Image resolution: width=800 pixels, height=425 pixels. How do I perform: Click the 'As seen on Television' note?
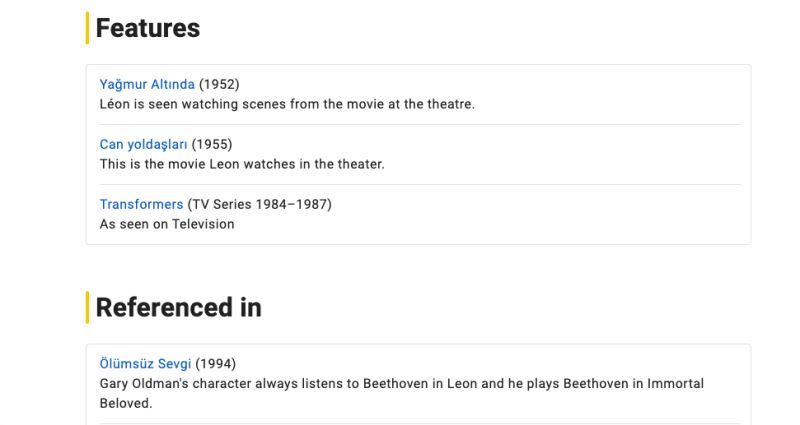tap(167, 224)
